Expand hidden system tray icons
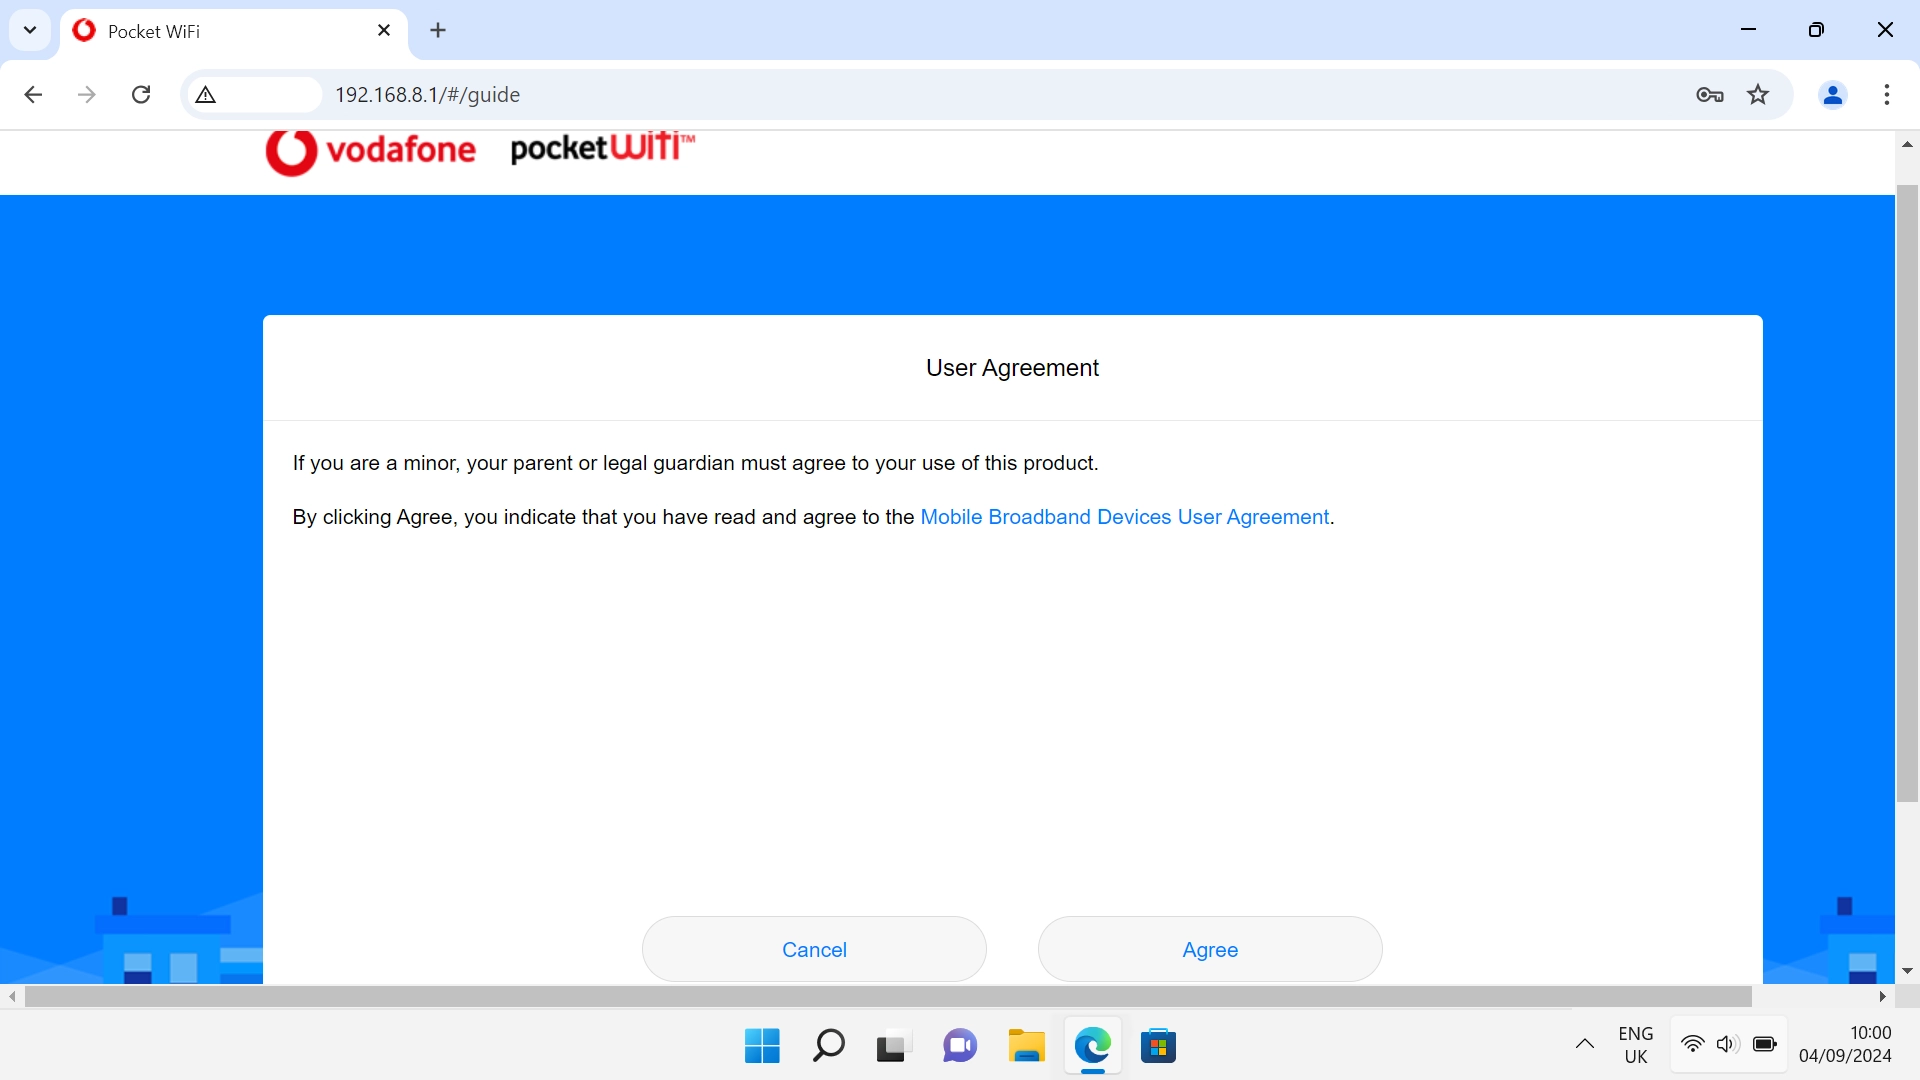The width and height of the screenshot is (1920, 1080). click(1584, 1045)
